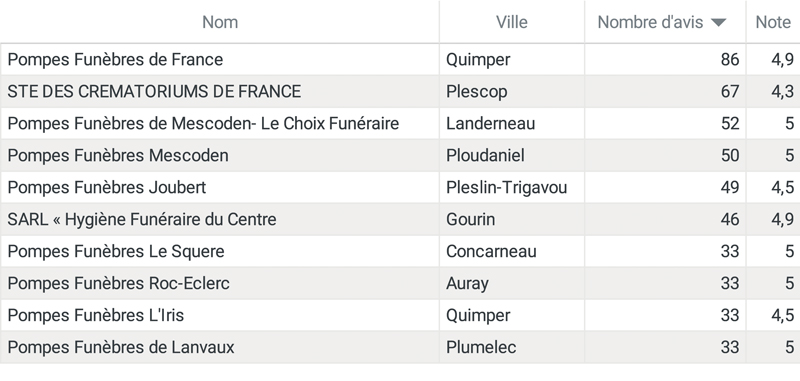The width and height of the screenshot is (800, 381).
Task: Select the Pompes Funèbres de France row
Action: click(400, 60)
